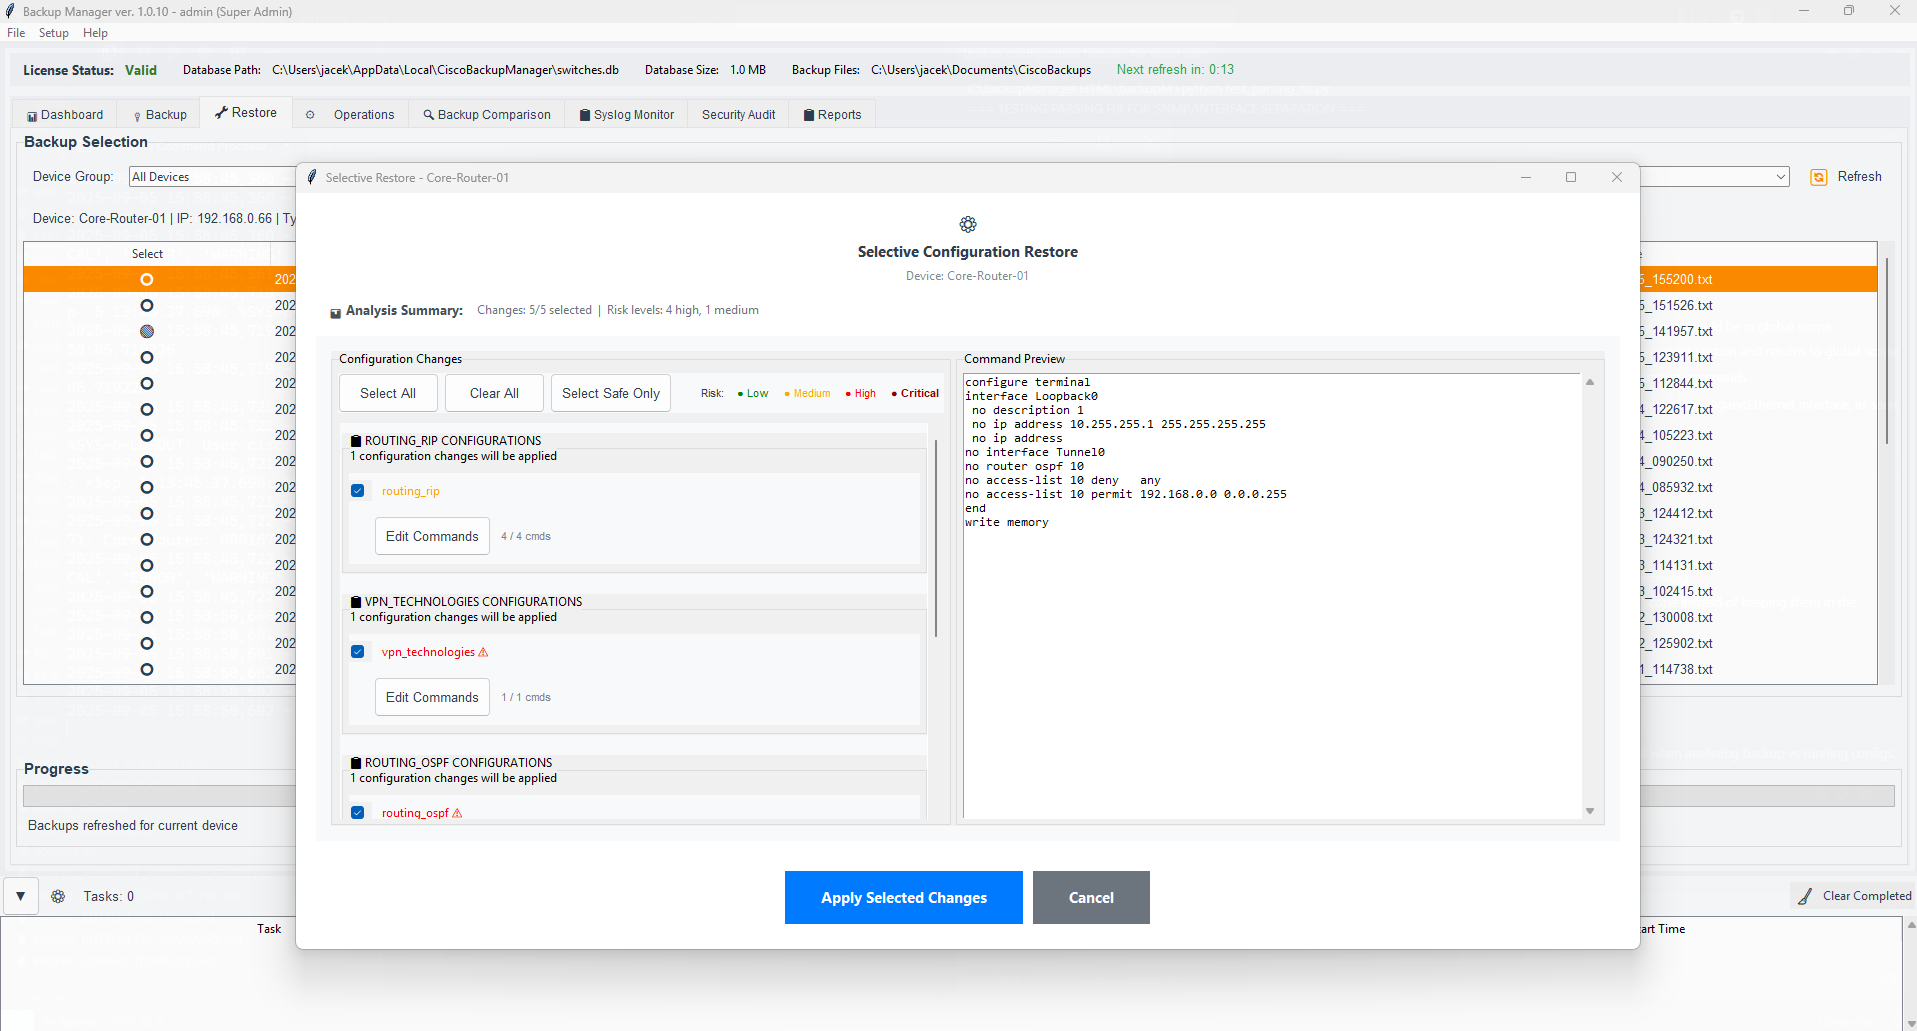Click the backup table vertical scrollbar
1917x1031 pixels.
click(x=1886, y=350)
